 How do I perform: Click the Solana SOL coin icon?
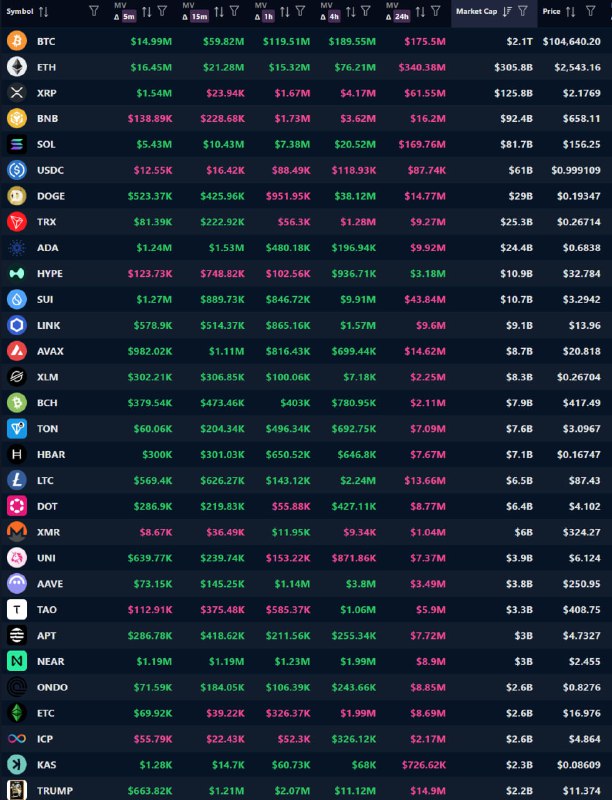pyautogui.click(x=17, y=144)
